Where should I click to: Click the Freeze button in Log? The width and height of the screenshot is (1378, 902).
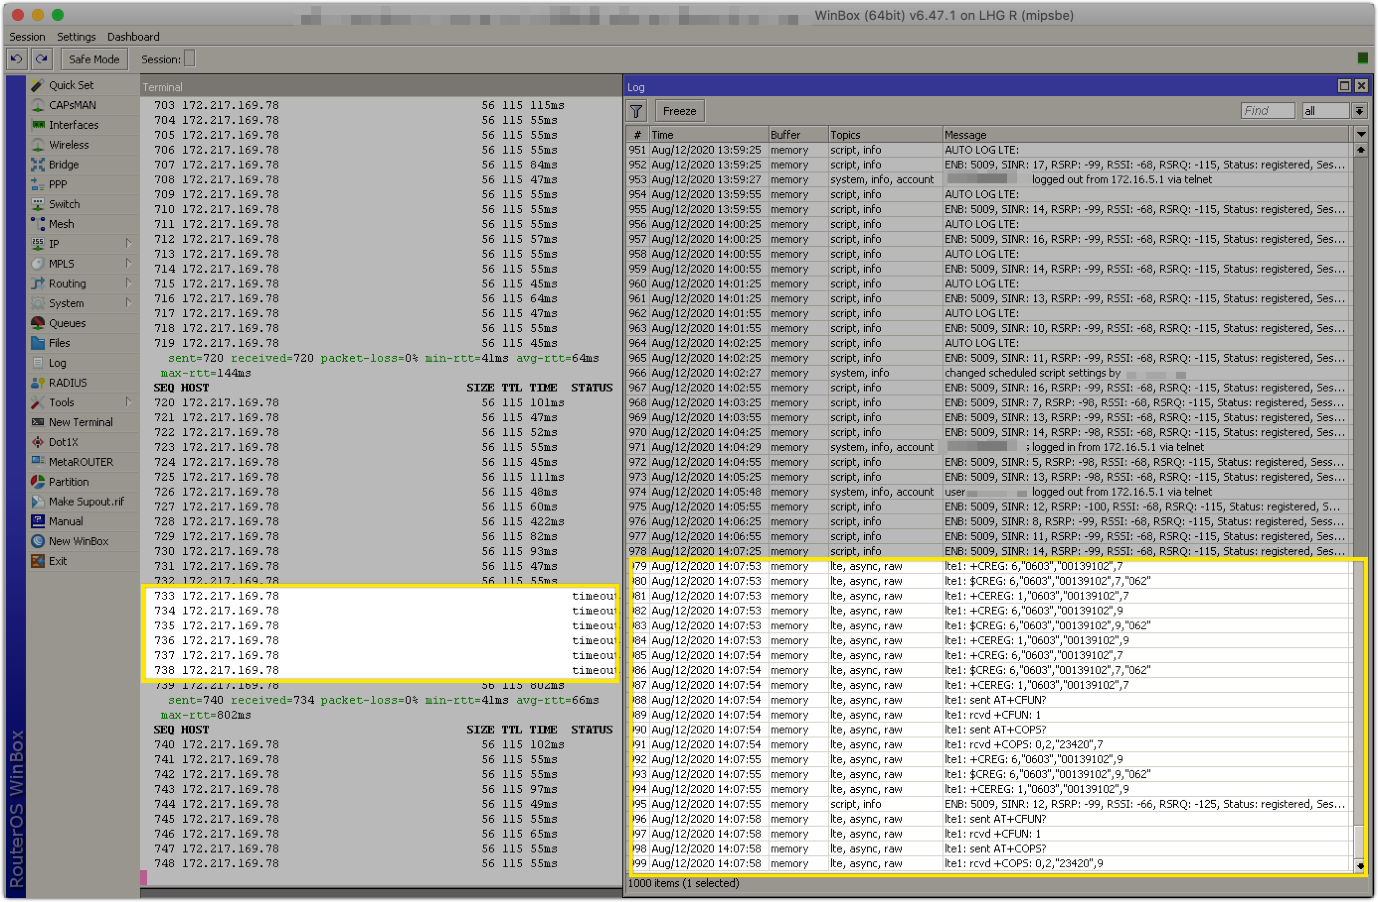pos(679,111)
